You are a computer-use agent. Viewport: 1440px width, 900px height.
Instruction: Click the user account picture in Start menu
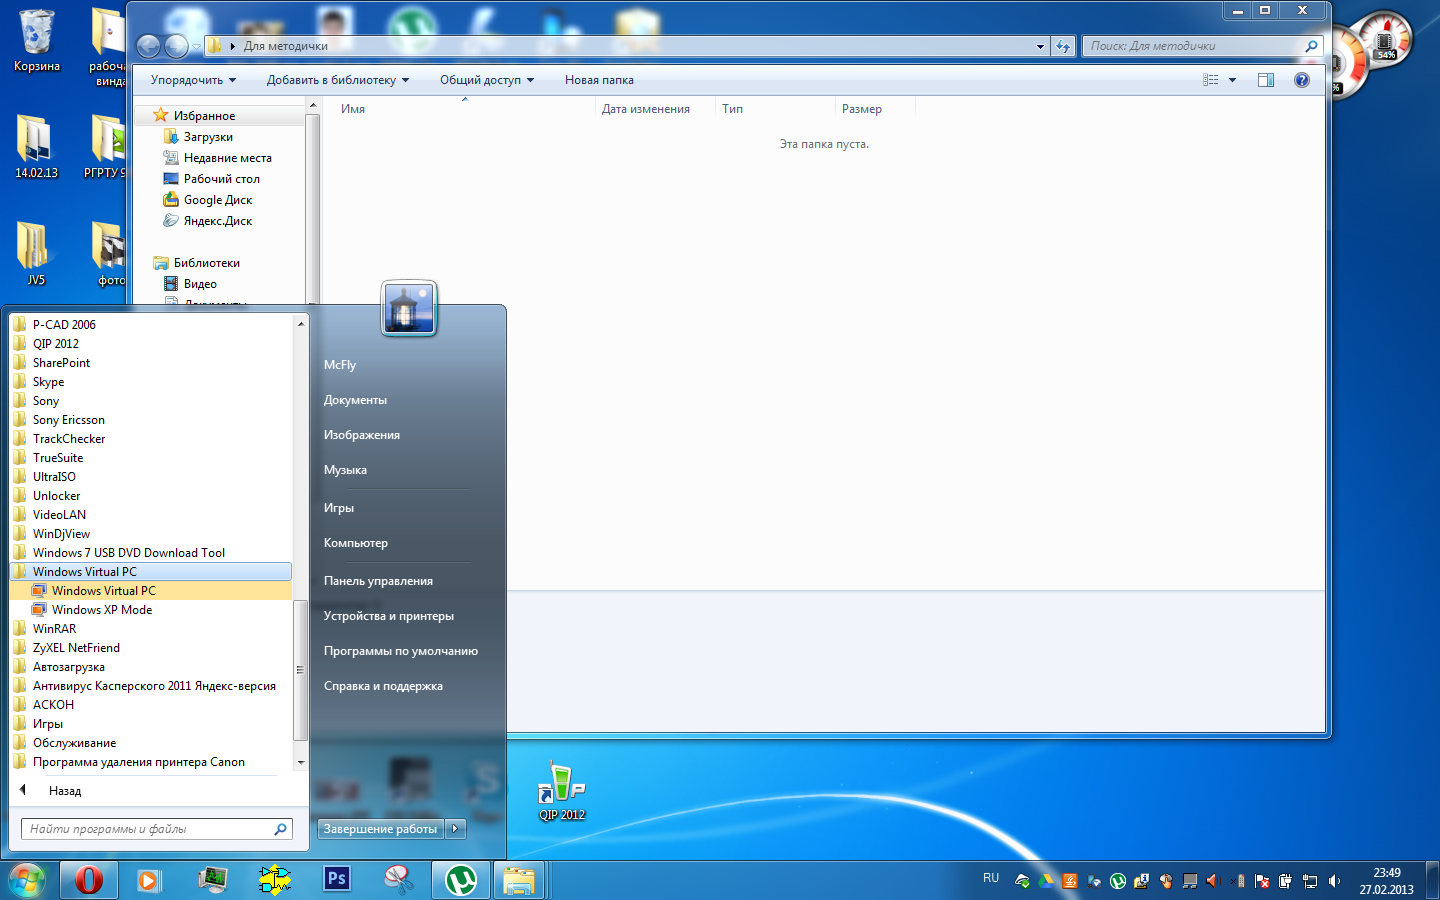click(409, 308)
